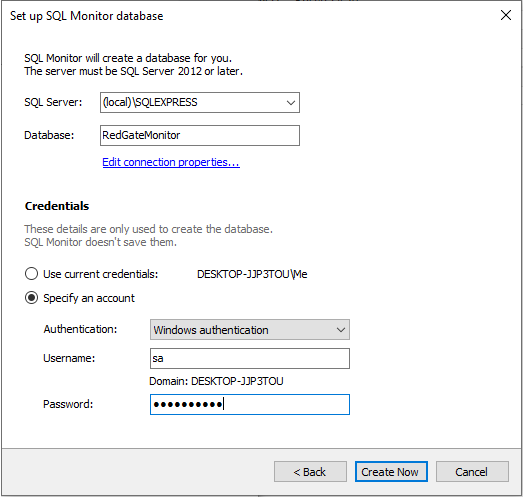Screen dimensions: 523x497
Task: Click the Domain: DESKTOP-JJP3TOU text
Action: (216, 381)
